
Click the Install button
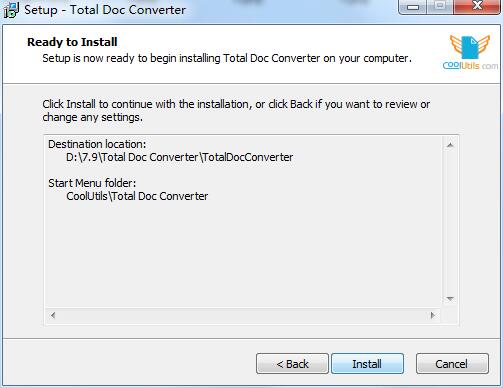pos(367,364)
